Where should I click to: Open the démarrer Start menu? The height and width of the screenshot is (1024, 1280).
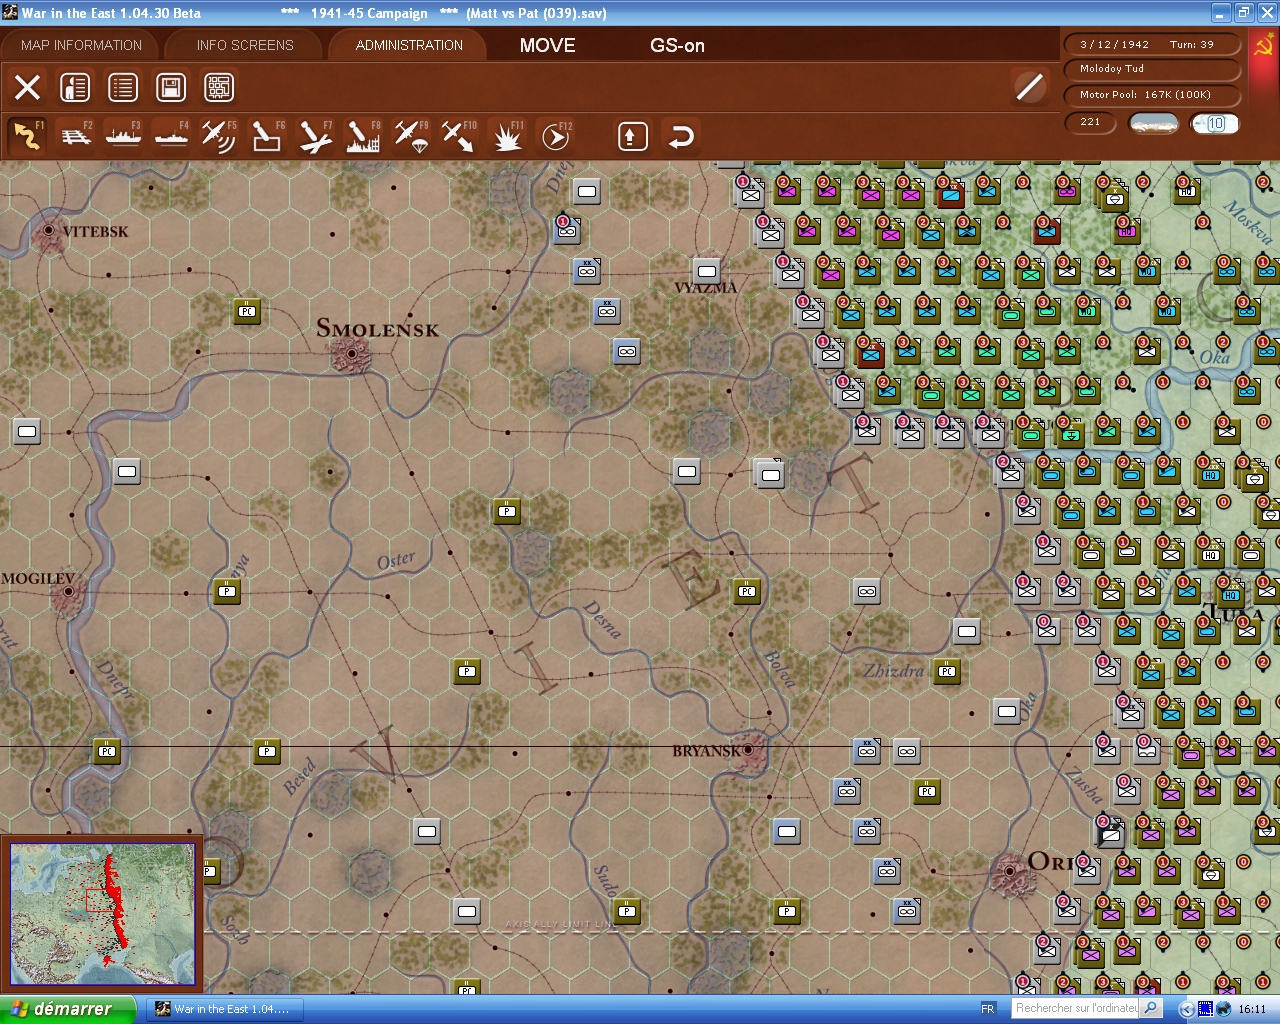click(67, 1009)
